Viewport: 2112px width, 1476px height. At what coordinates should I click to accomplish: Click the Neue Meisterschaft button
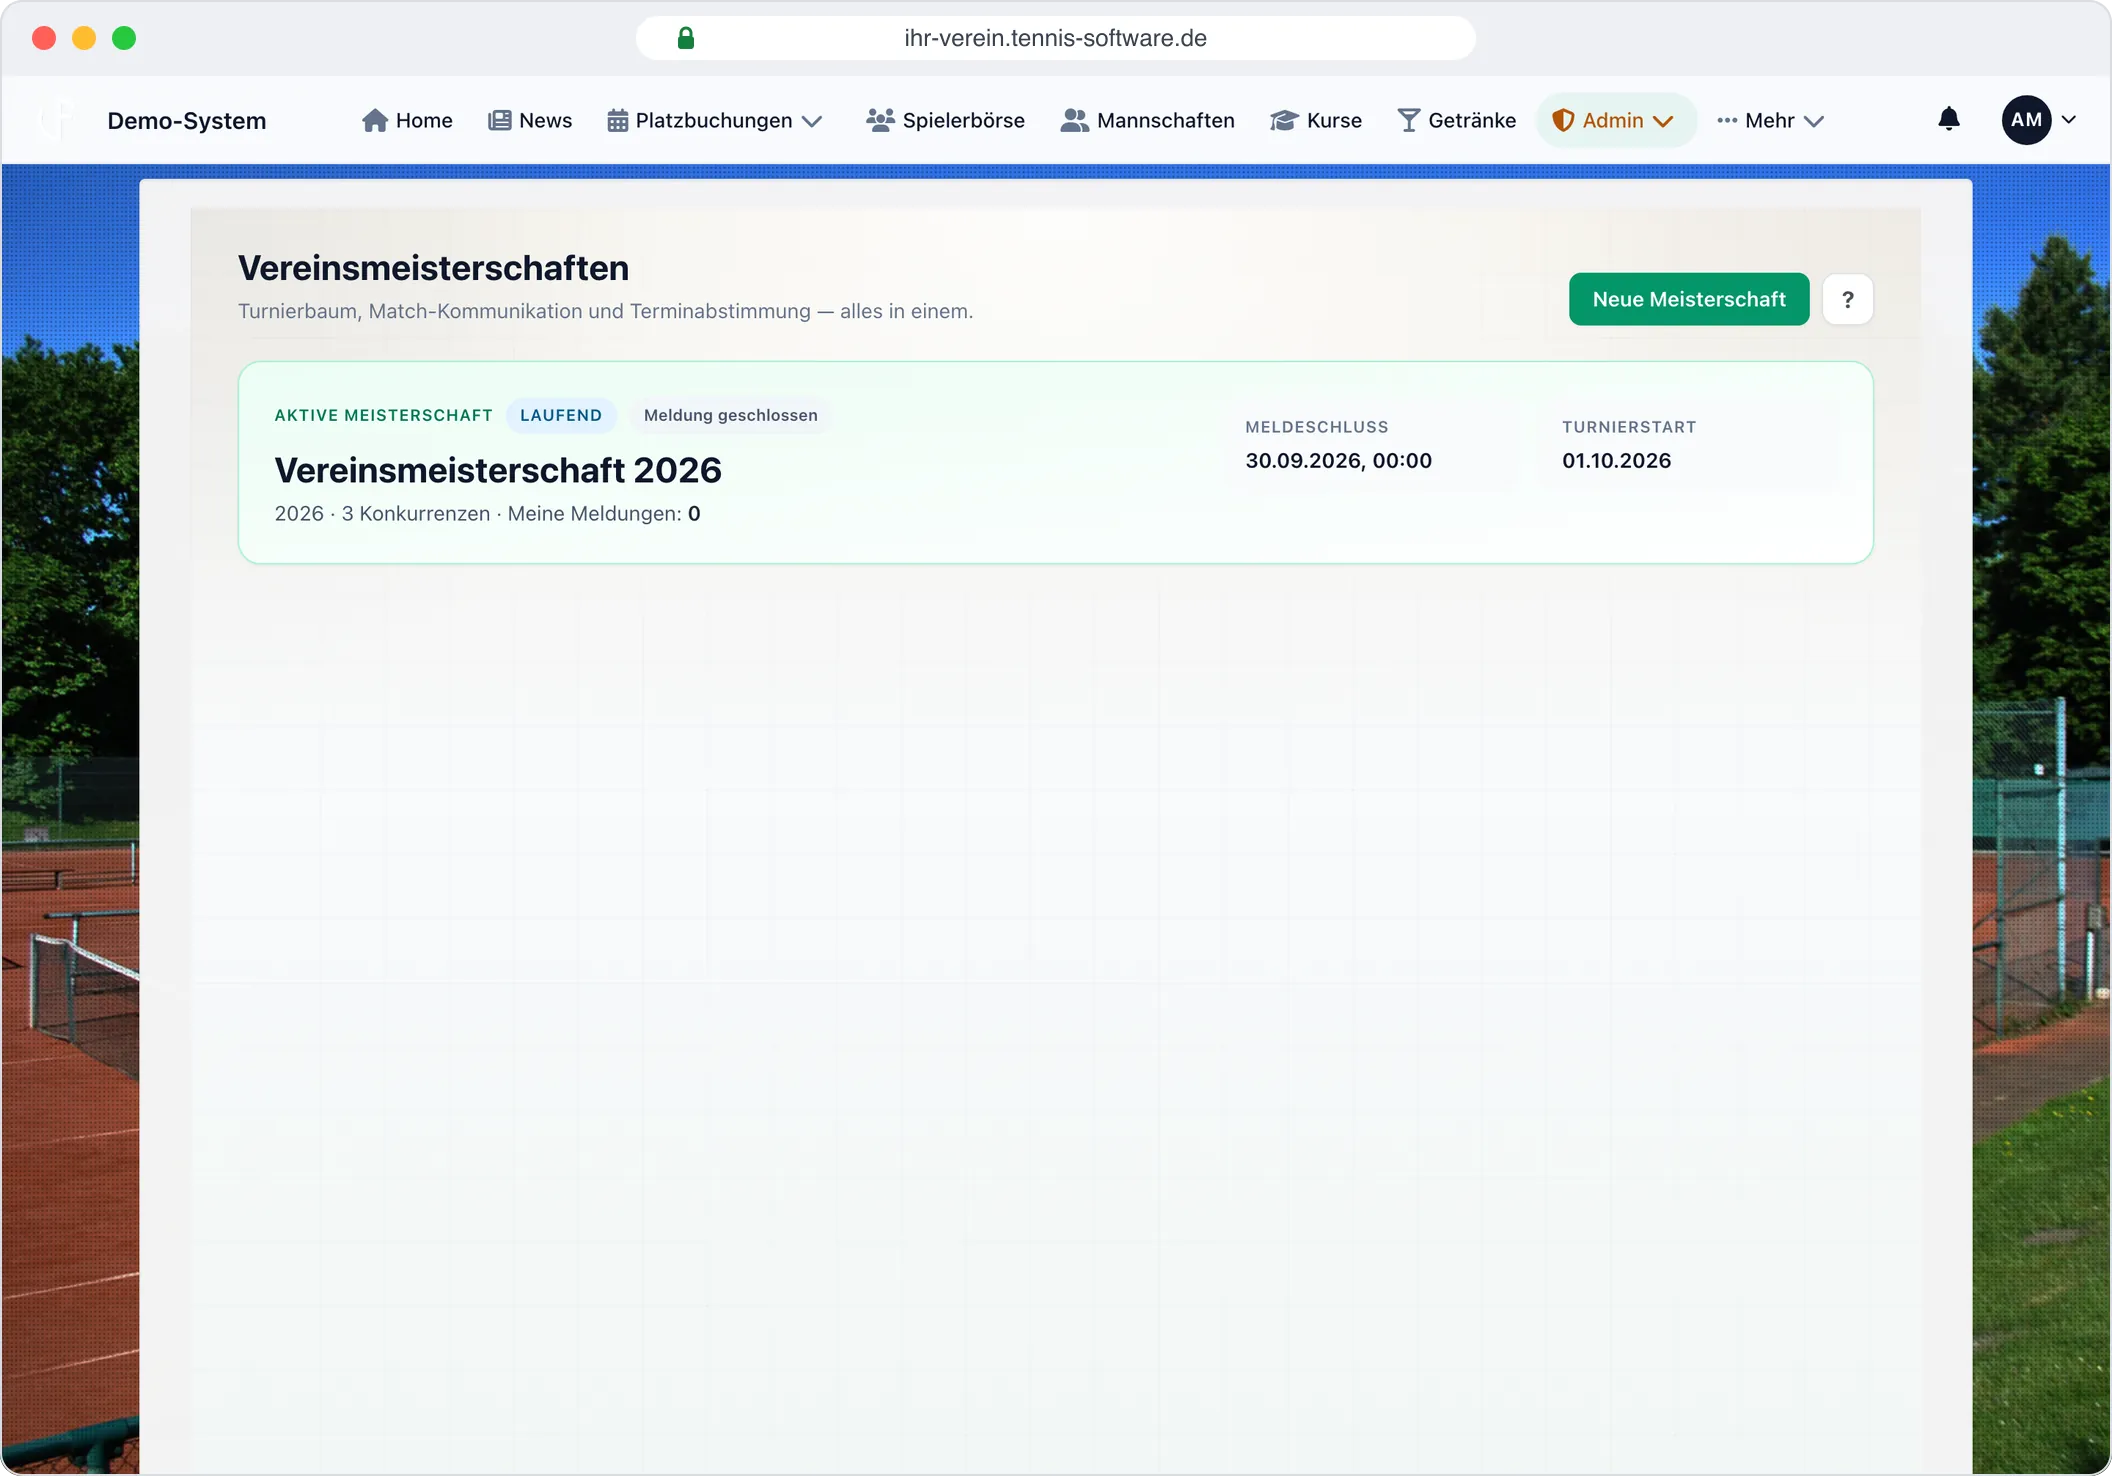(1689, 299)
